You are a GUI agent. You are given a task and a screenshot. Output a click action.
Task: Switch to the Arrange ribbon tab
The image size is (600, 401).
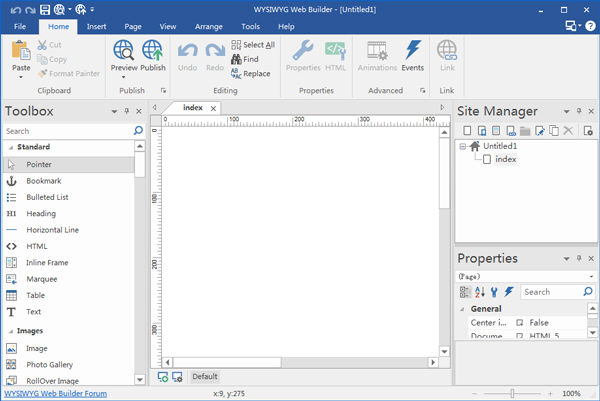pos(209,26)
